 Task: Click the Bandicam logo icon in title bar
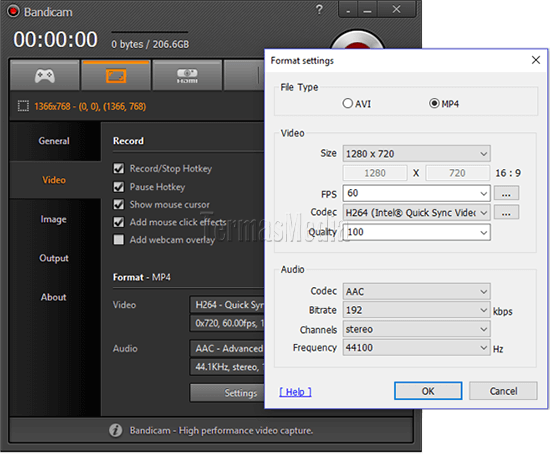point(13,12)
